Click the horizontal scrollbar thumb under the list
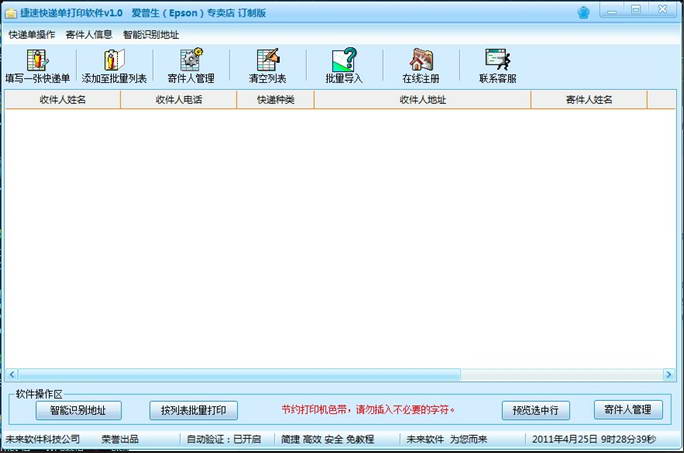Image resolution: width=684 pixels, height=453 pixels. tap(235, 375)
